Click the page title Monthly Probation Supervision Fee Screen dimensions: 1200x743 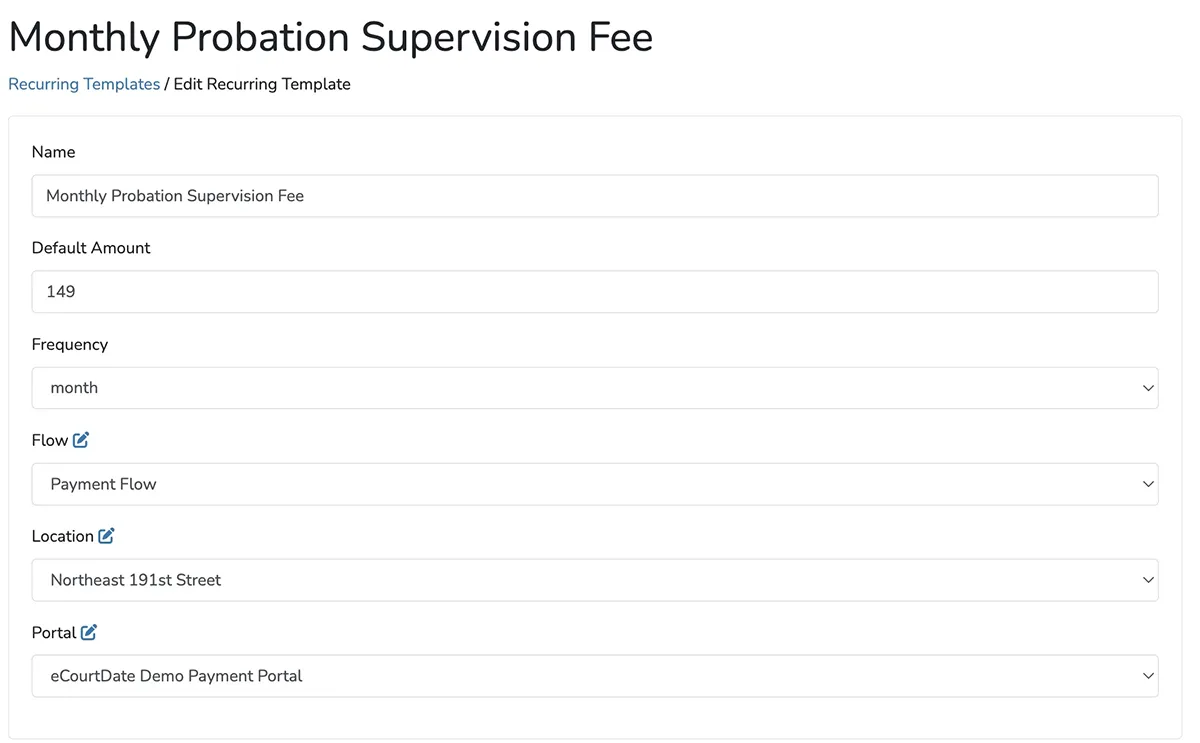coord(330,37)
